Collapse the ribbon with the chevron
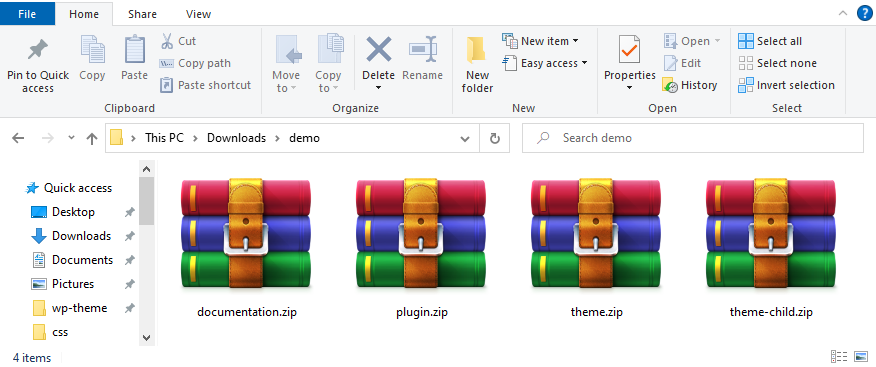The height and width of the screenshot is (367, 876). (842, 13)
